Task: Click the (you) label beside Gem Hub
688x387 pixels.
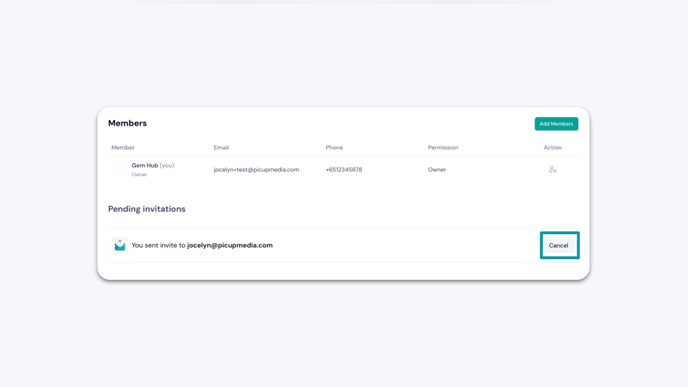Action: coord(167,165)
